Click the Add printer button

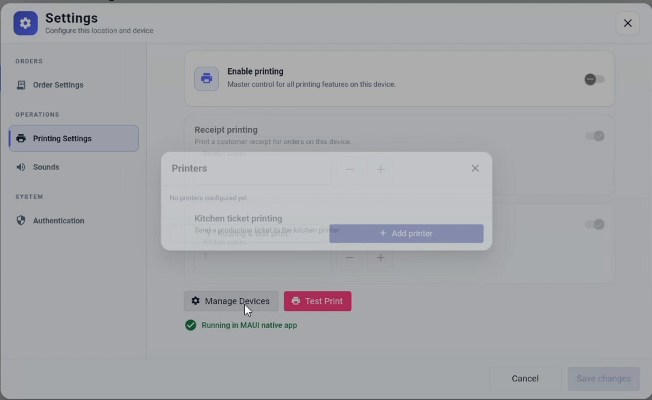(x=406, y=234)
